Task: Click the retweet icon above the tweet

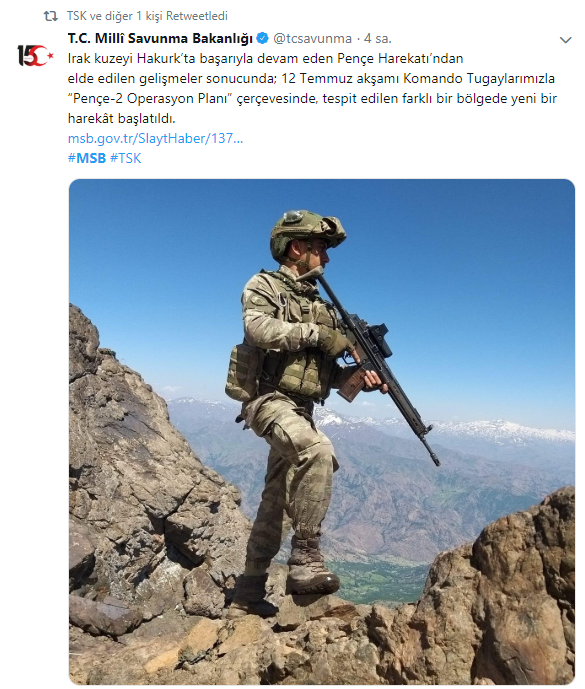Action: click(x=51, y=16)
